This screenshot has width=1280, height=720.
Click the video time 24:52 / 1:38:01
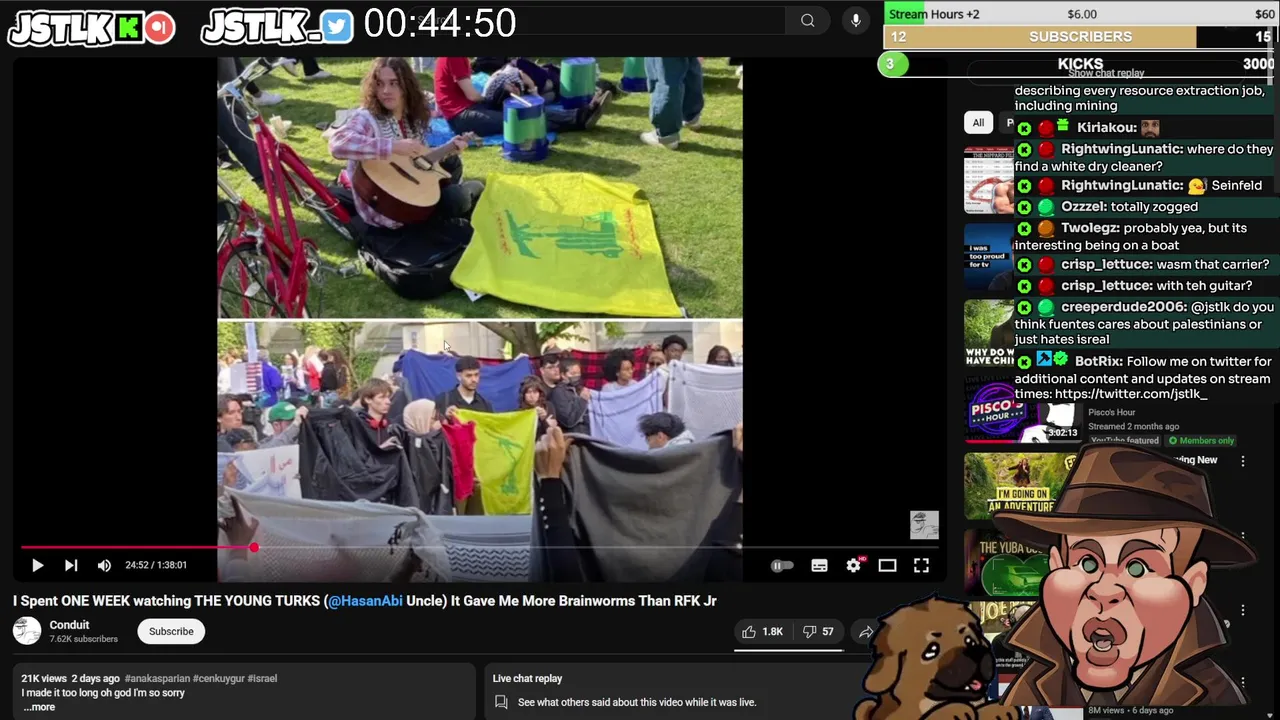(x=156, y=565)
